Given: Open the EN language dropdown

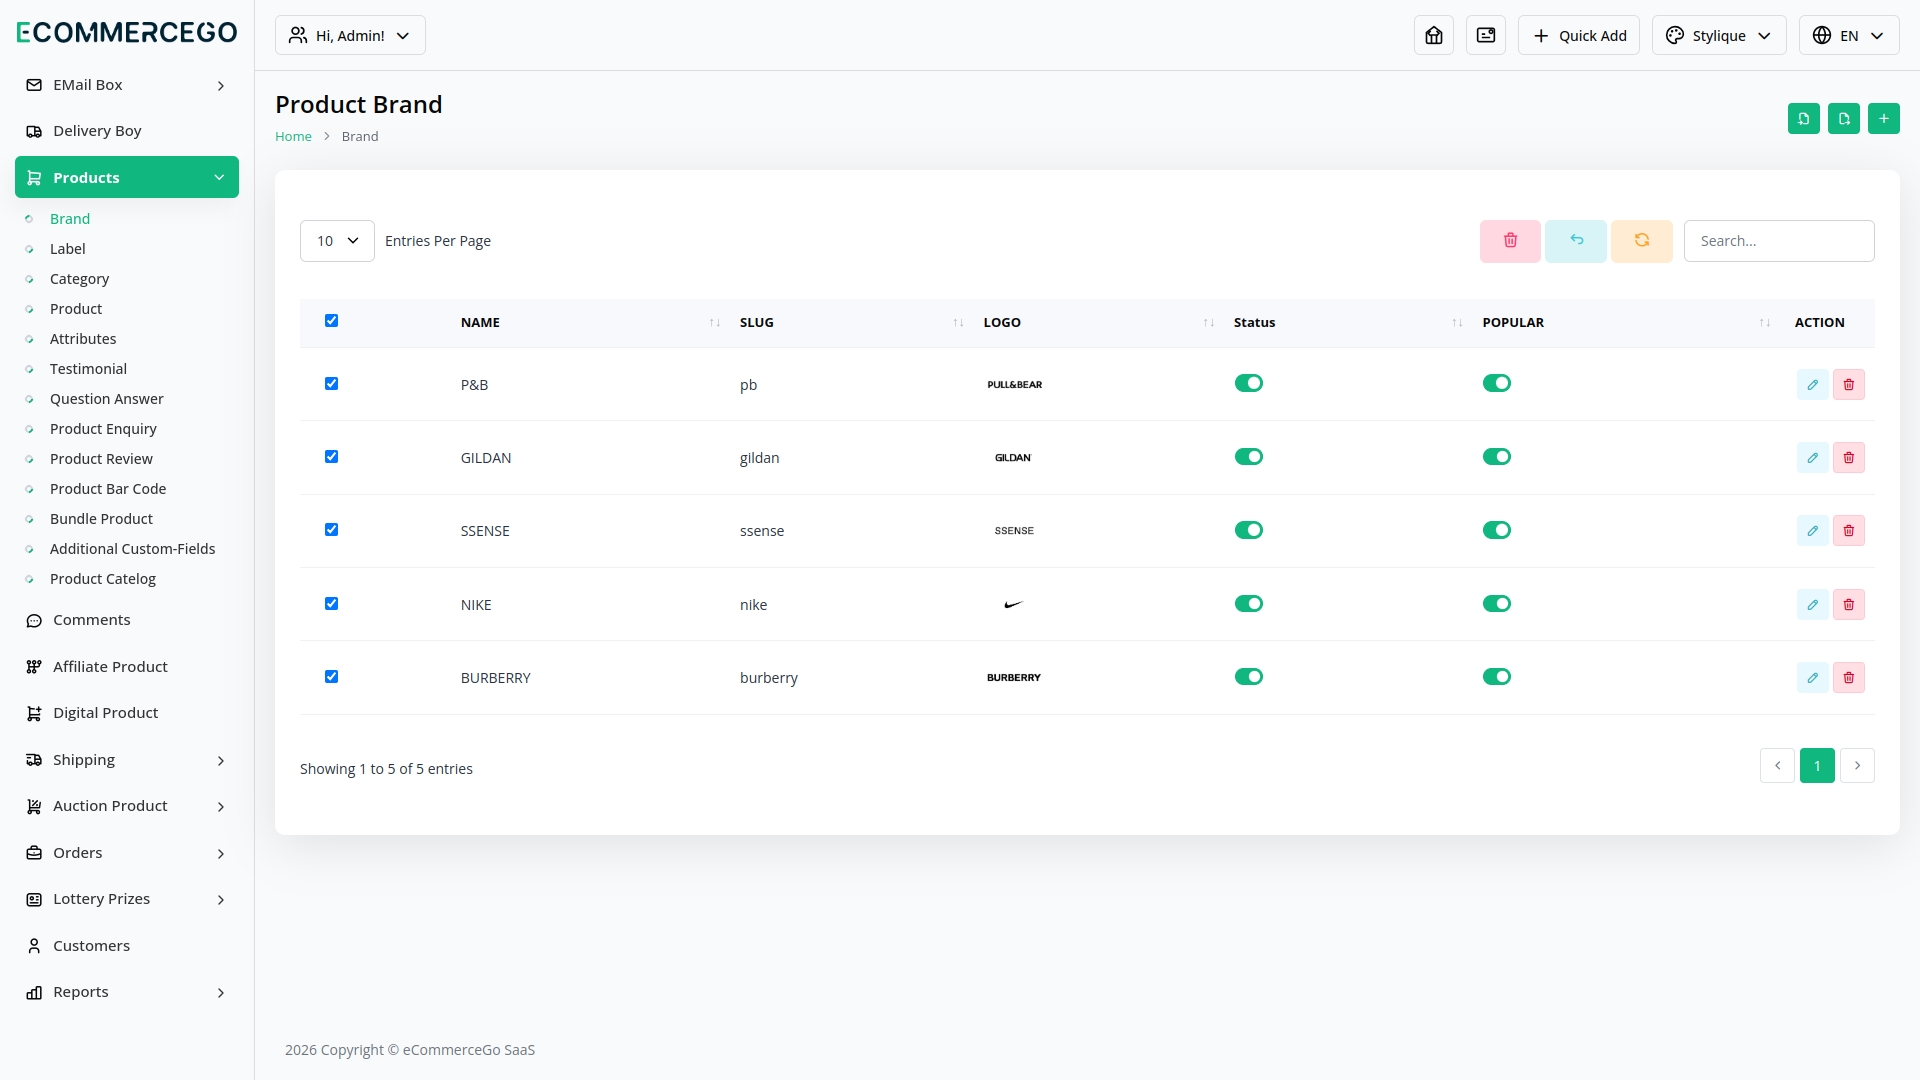Looking at the screenshot, I should coord(1849,35).
